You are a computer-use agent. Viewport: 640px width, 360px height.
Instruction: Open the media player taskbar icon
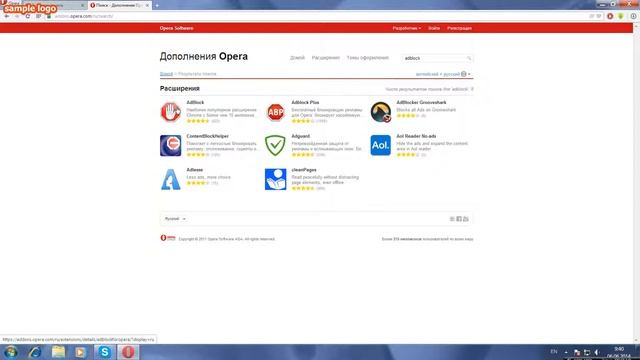[80, 352]
